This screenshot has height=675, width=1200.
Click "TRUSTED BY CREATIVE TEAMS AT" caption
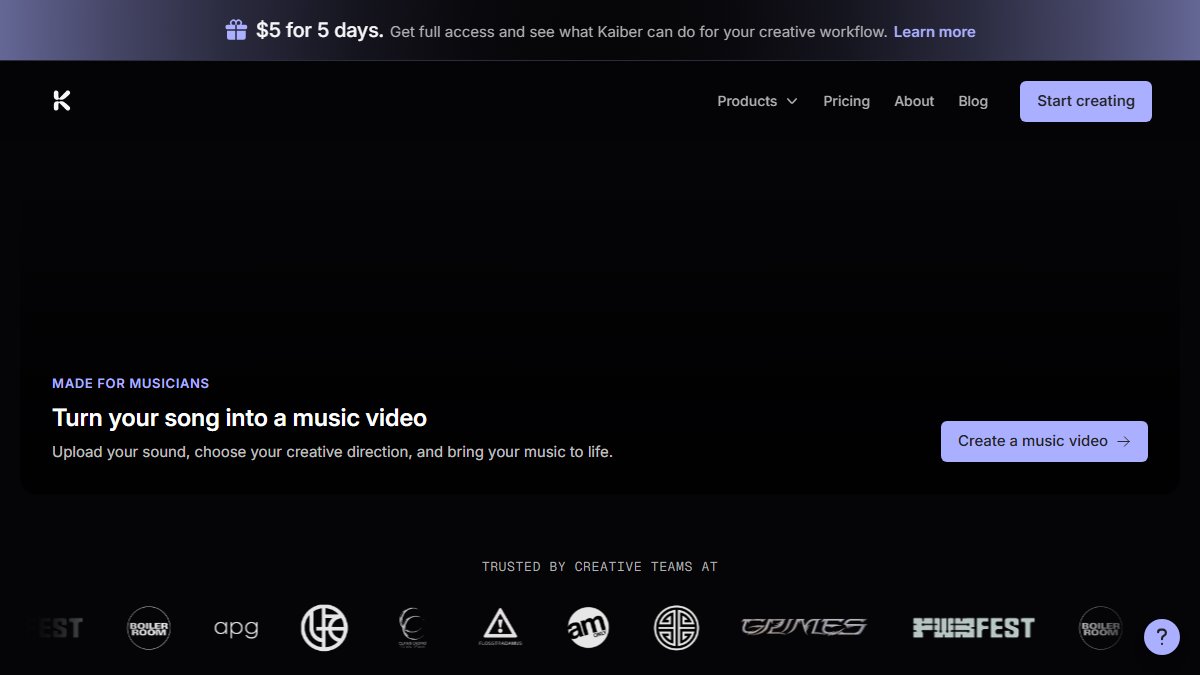coord(600,567)
